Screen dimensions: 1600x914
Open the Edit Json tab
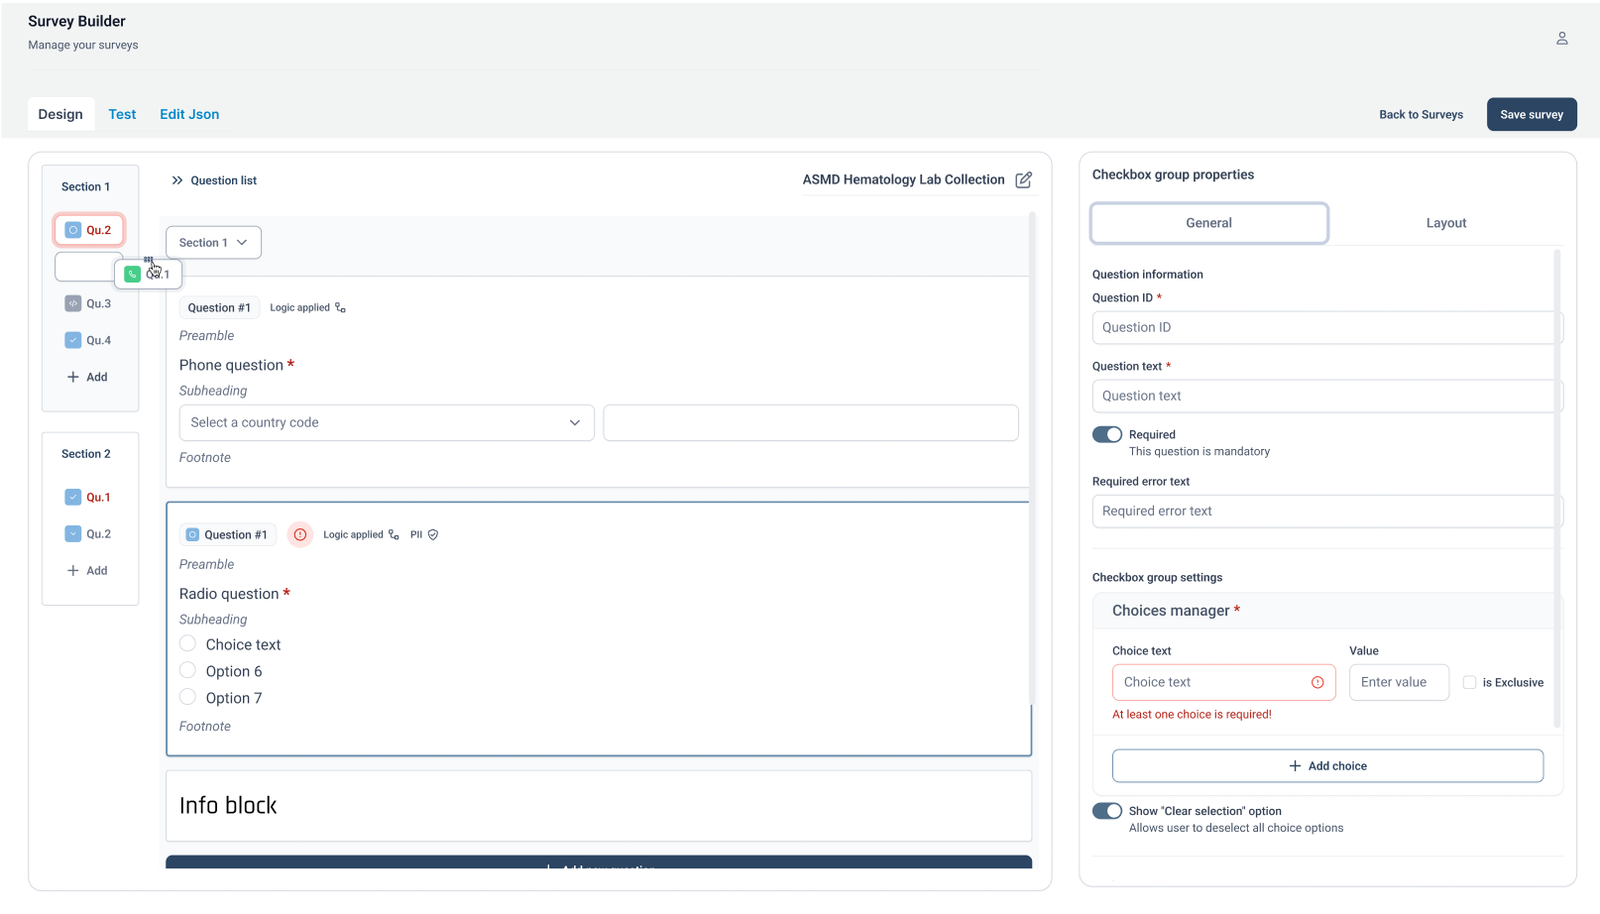[x=189, y=114]
